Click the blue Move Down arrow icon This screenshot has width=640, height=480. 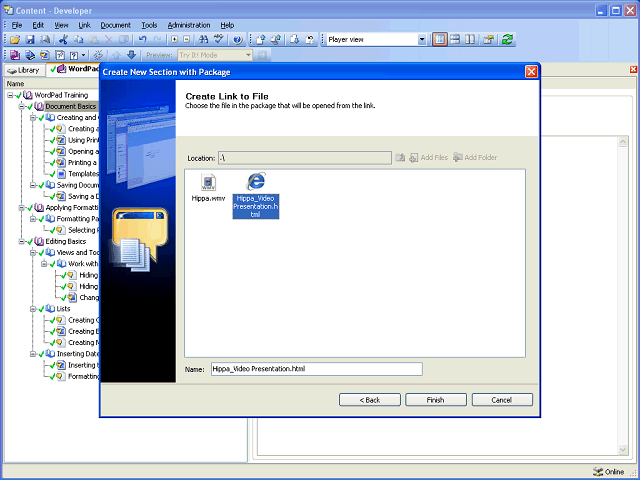(131, 55)
